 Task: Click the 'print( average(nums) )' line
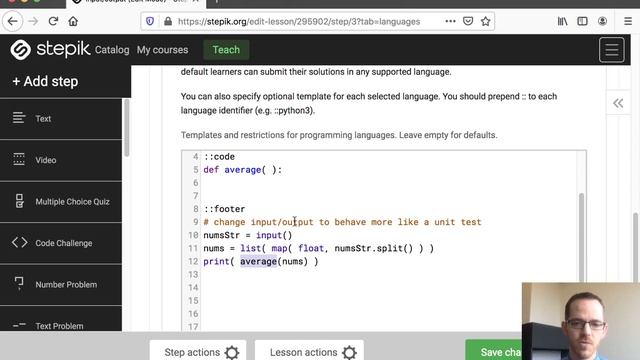coord(260,261)
